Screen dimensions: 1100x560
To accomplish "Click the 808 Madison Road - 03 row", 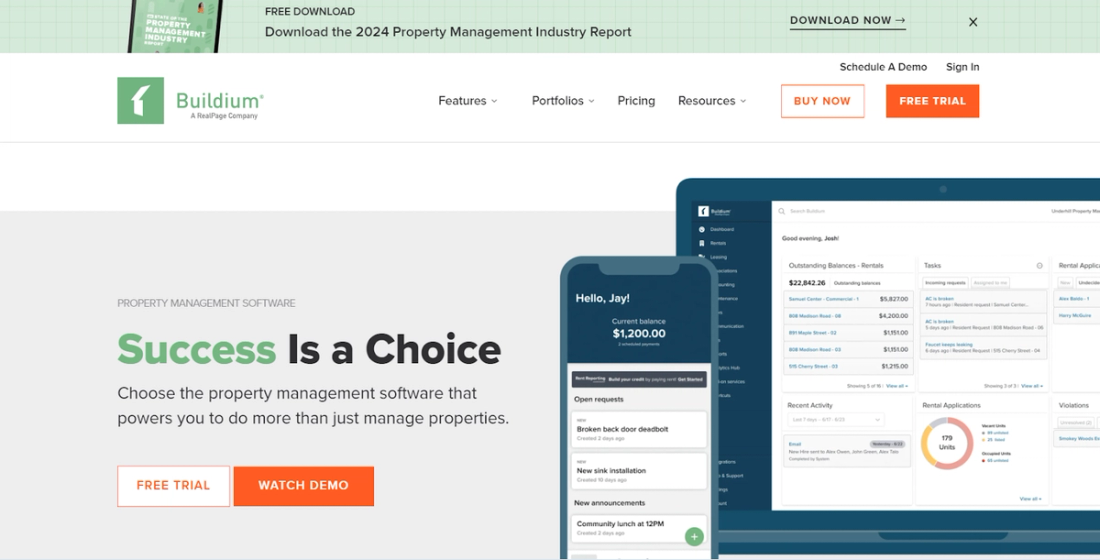I will pos(848,349).
